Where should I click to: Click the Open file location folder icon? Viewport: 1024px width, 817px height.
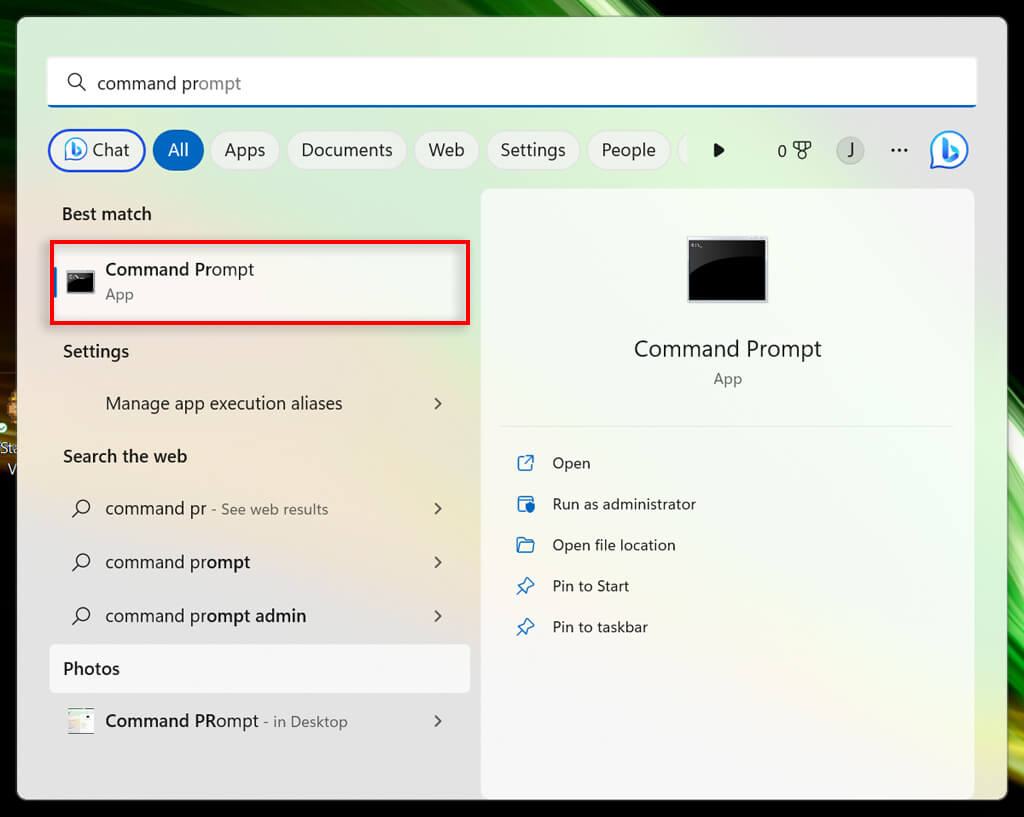pos(525,545)
